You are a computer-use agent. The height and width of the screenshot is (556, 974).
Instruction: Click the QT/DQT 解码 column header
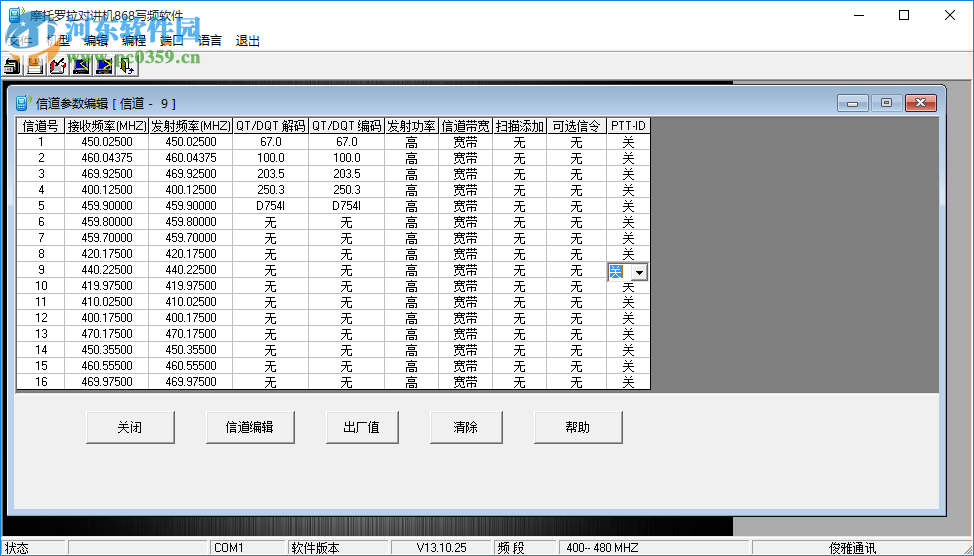pyautogui.click(x=271, y=126)
